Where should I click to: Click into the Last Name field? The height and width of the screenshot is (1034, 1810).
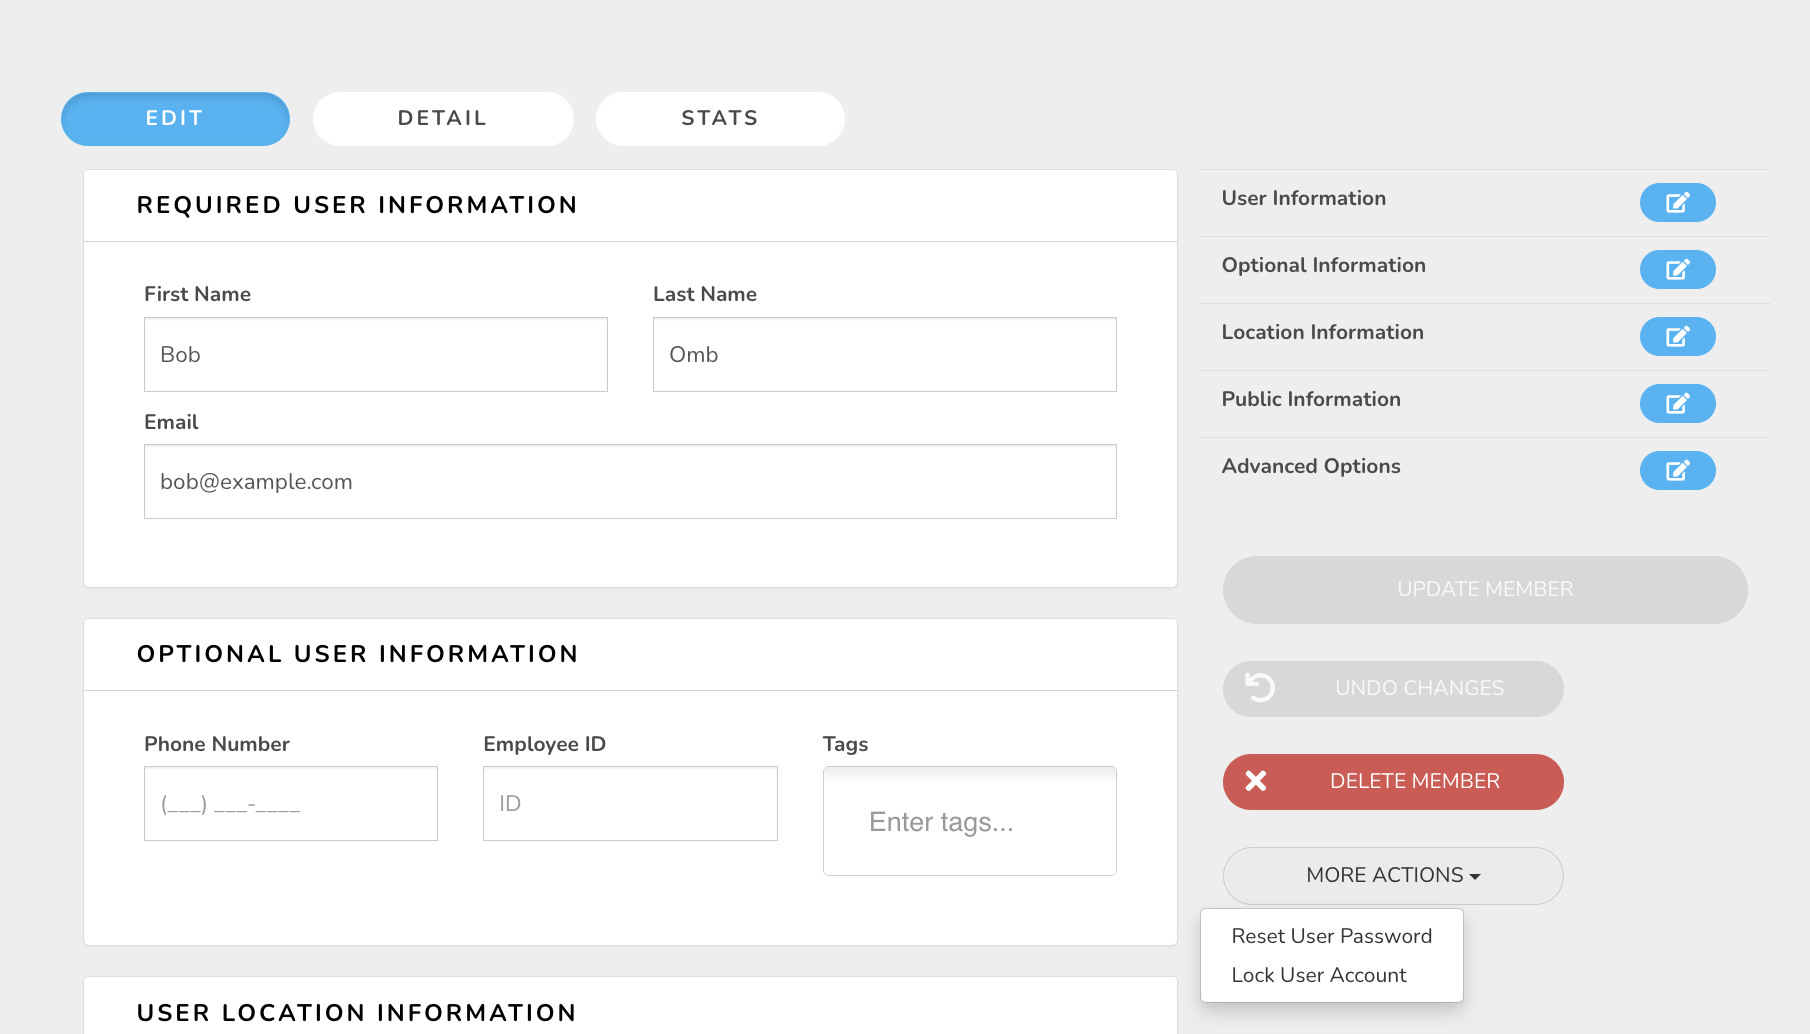pyautogui.click(x=885, y=355)
